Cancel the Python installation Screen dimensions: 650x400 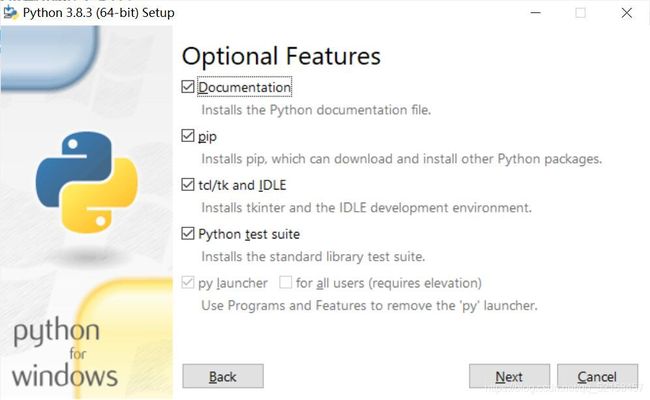click(x=597, y=376)
